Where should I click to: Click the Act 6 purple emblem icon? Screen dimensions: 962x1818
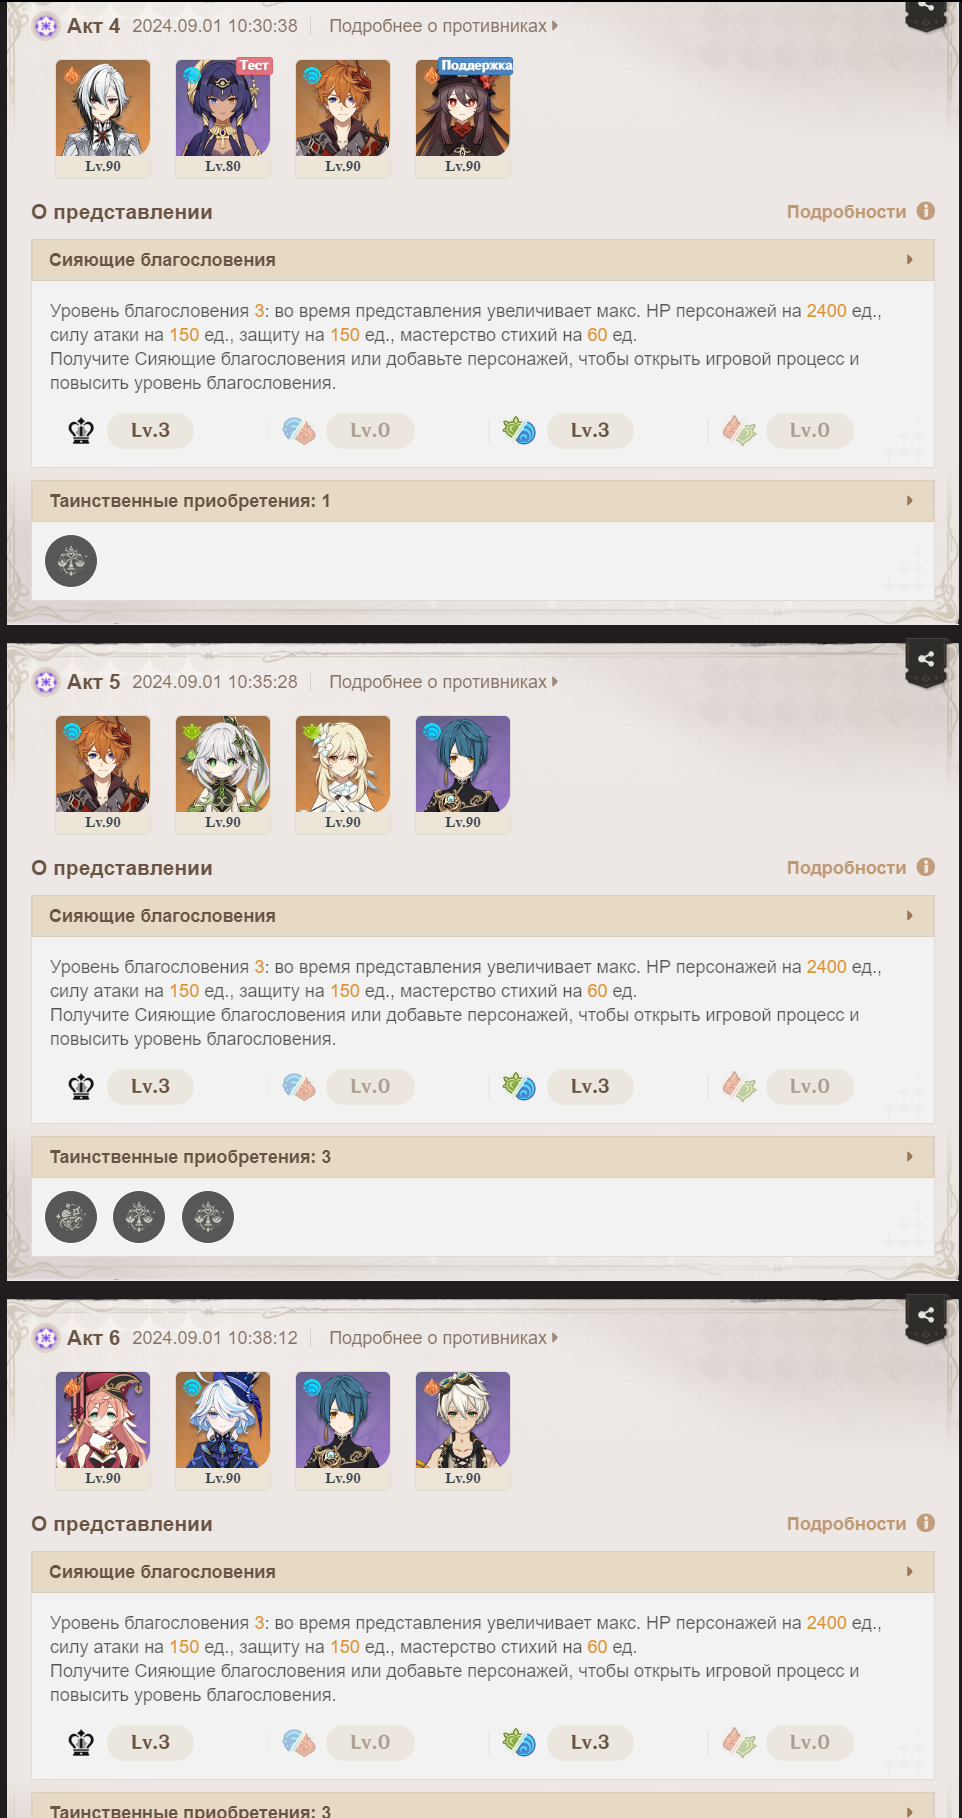click(x=46, y=1338)
